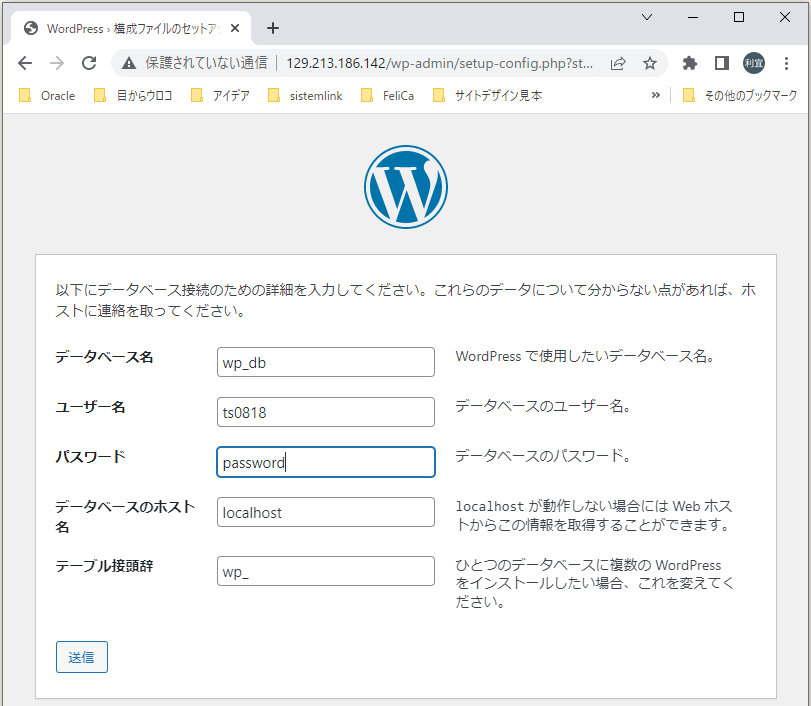Viewport: 811px width, 706px height.
Task: Open the tab search dropdown chevron
Action: coord(647,17)
